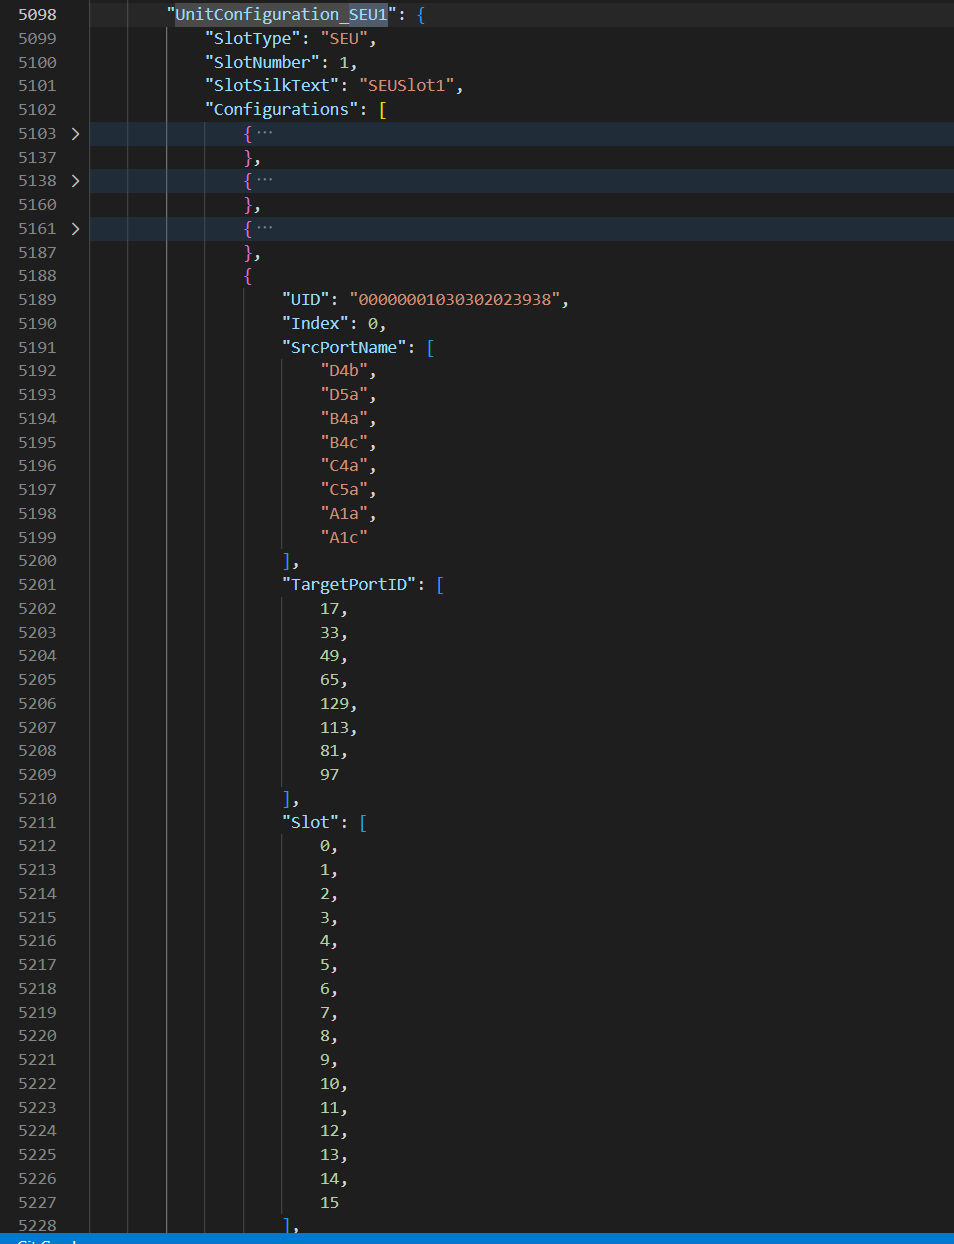Expand the folded block at line 5138
Screen dimensions: 954x1244
click(x=75, y=181)
